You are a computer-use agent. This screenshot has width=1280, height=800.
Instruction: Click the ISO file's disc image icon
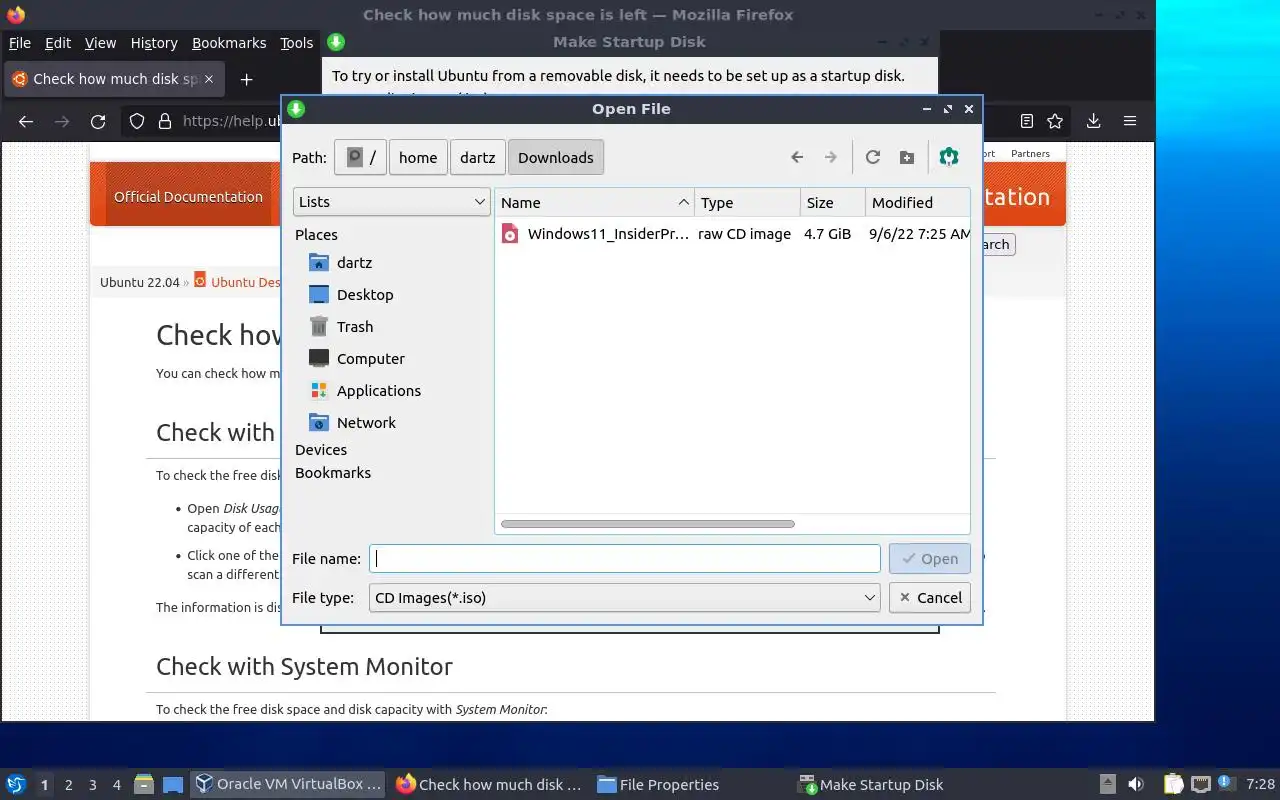click(x=510, y=234)
